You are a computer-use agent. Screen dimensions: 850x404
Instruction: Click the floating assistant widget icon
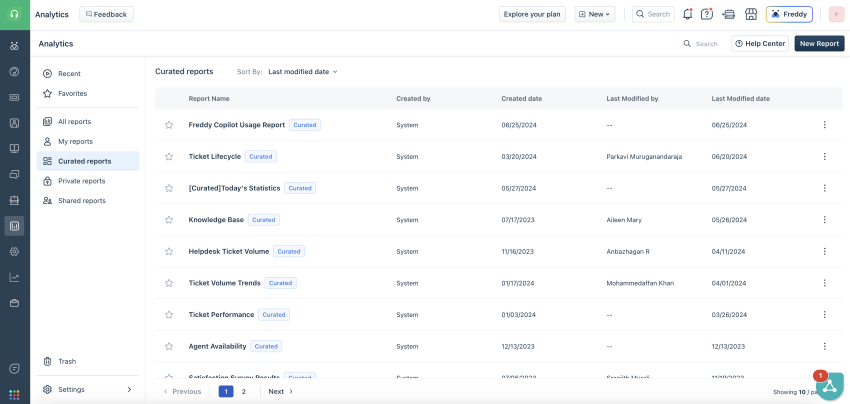point(829,386)
